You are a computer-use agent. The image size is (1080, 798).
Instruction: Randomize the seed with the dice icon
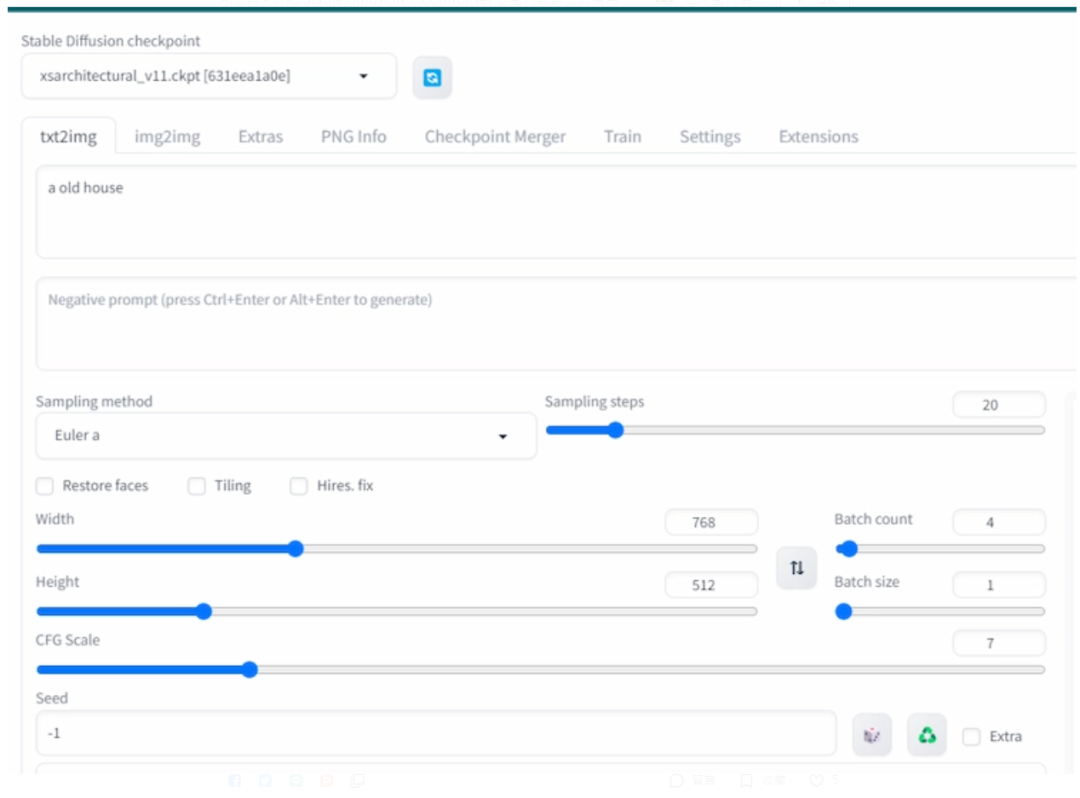(x=872, y=735)
